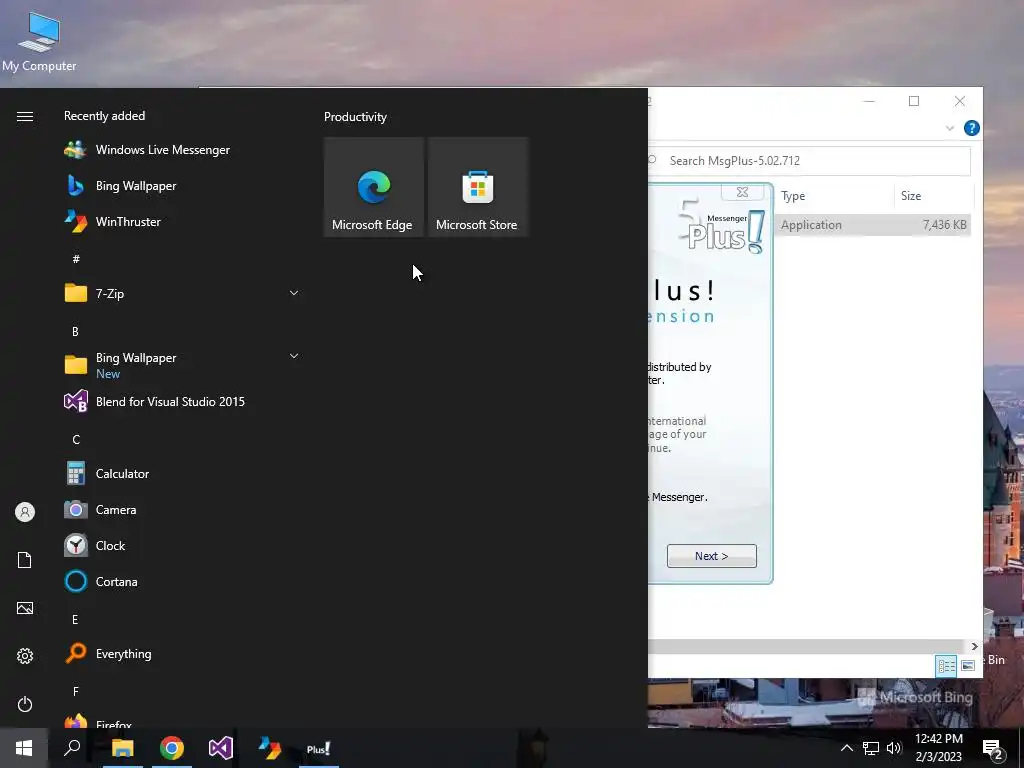Expand the 7-Zip folder chevron
Screen dimensions: 1024x768
(294, 293)
